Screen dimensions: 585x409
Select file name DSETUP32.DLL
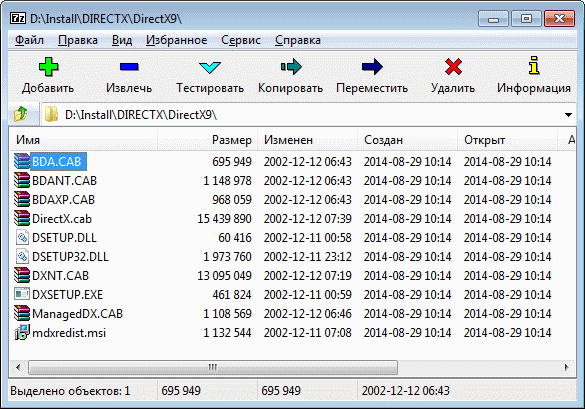click(71, 257)
